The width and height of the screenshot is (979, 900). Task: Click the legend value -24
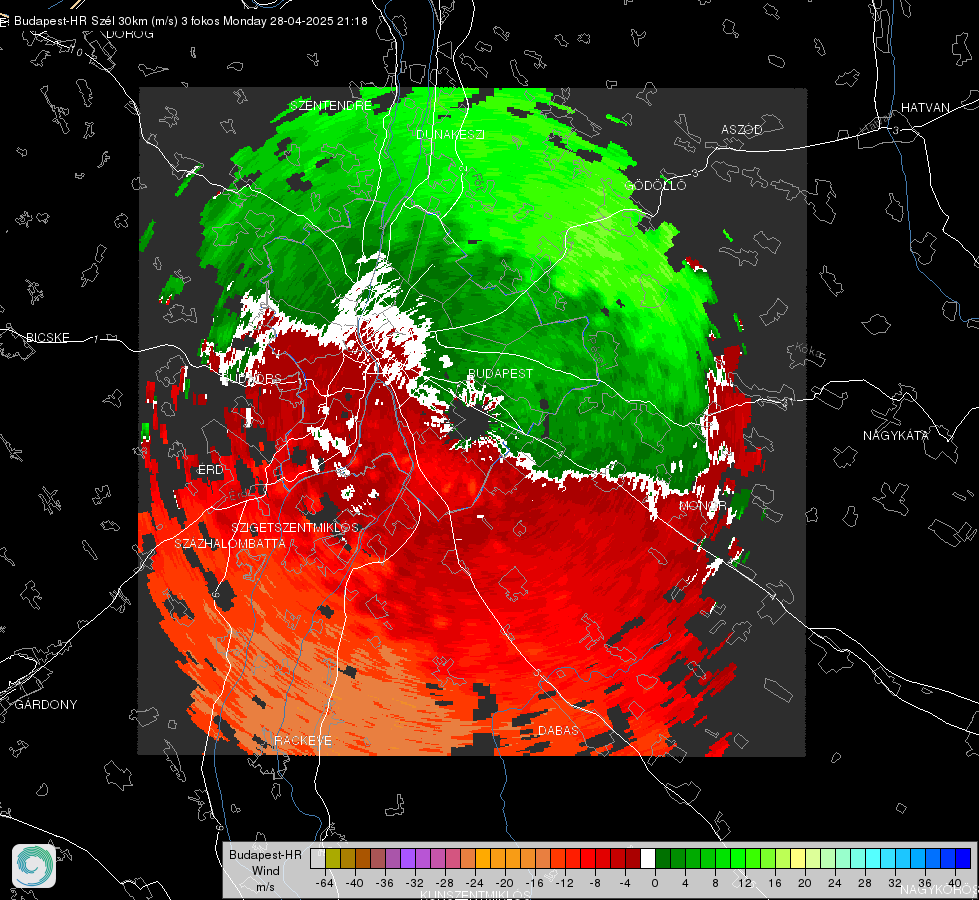(x=475, y=884)
